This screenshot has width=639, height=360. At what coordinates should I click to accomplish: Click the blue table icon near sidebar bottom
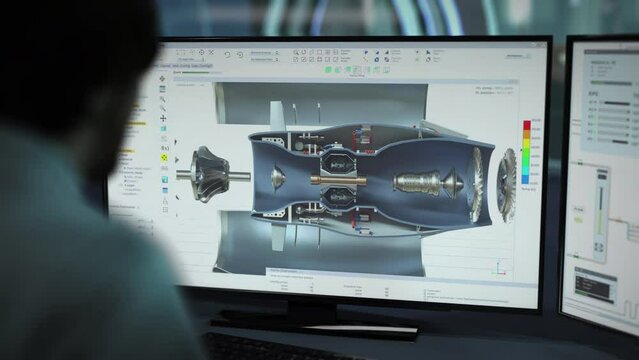(x=165, y=190)
